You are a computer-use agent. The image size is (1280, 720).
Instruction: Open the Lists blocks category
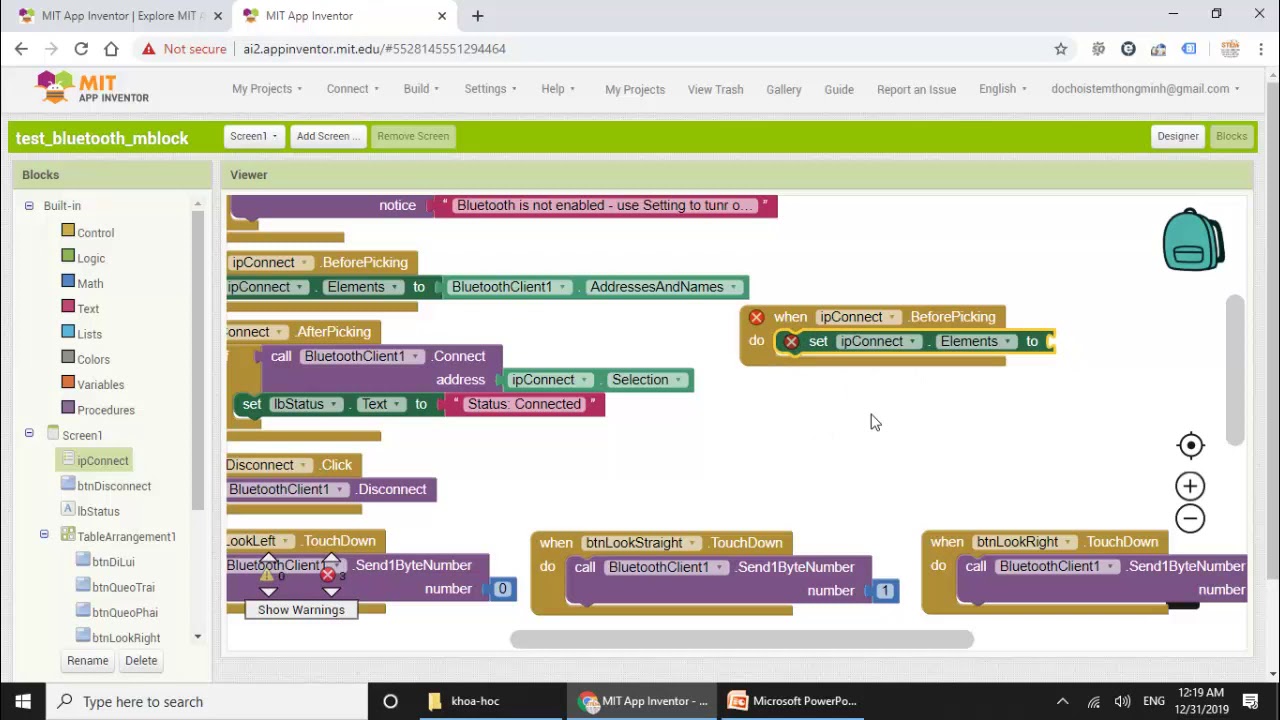point(89,334)
